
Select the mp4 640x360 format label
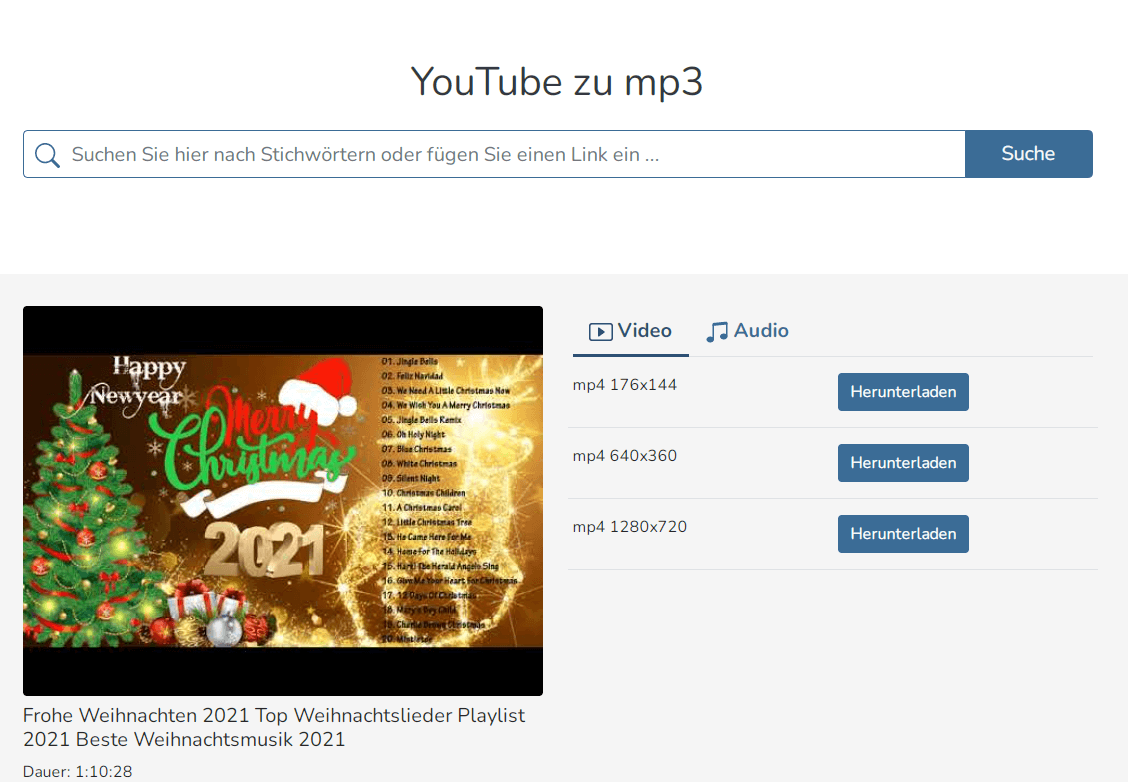pyautogui.click(x=624, y=455)
